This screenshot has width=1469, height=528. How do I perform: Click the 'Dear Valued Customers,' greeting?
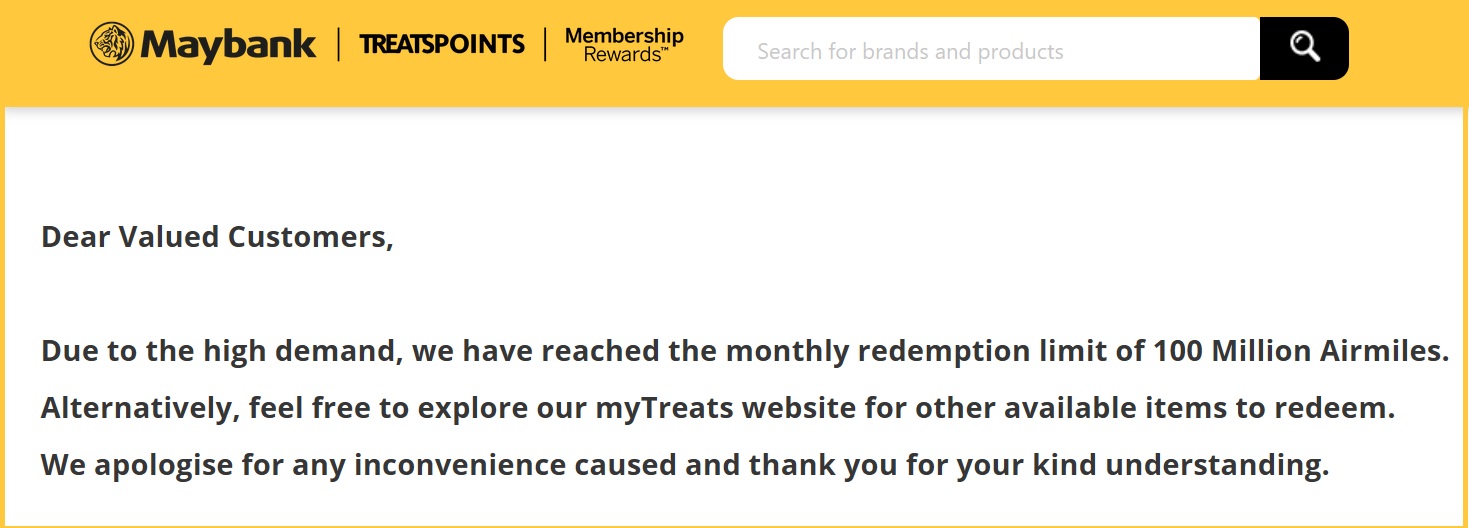pyautogui.click(x=217, y=237)
